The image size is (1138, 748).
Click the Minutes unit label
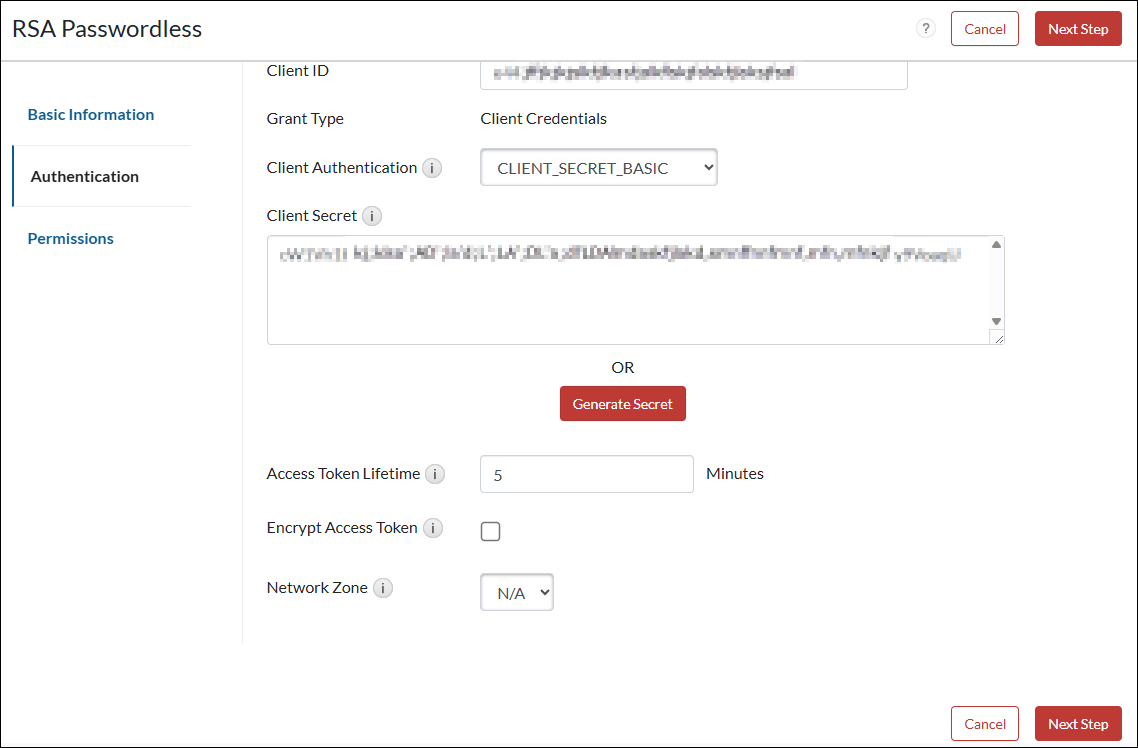pyautogui.click(x=735, y=474)
